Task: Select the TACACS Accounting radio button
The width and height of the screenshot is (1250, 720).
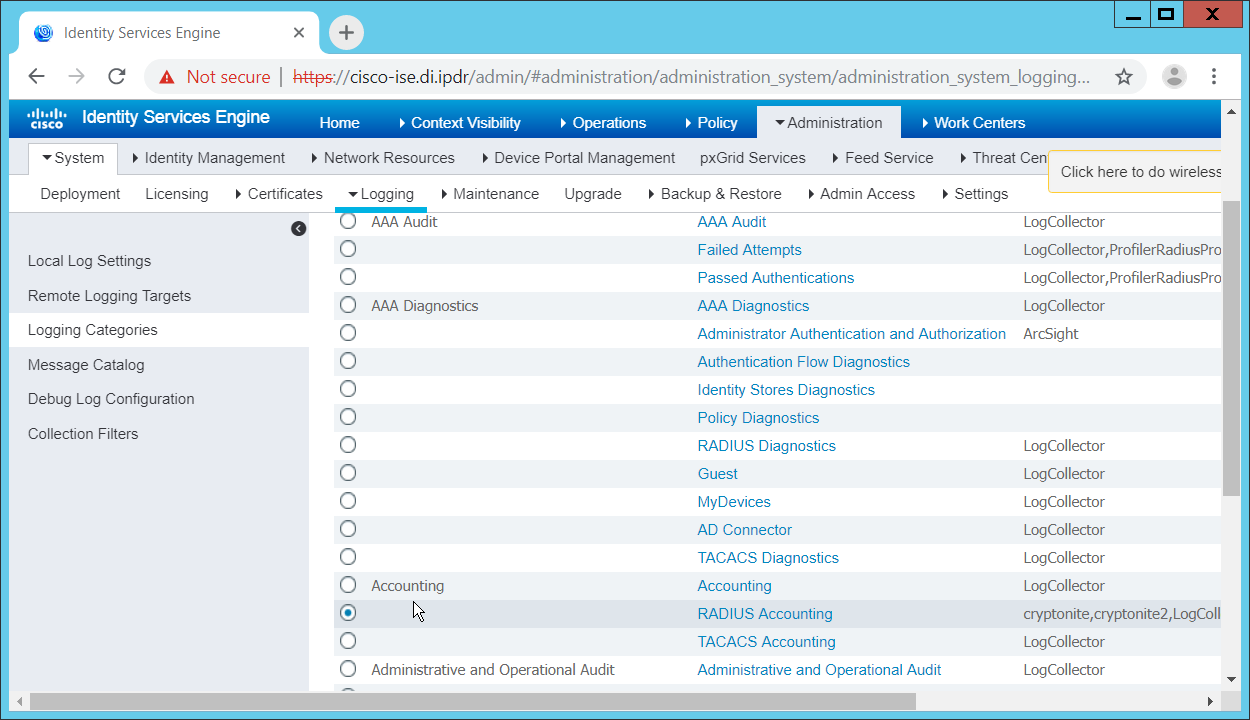Action: tap(348, 641)
